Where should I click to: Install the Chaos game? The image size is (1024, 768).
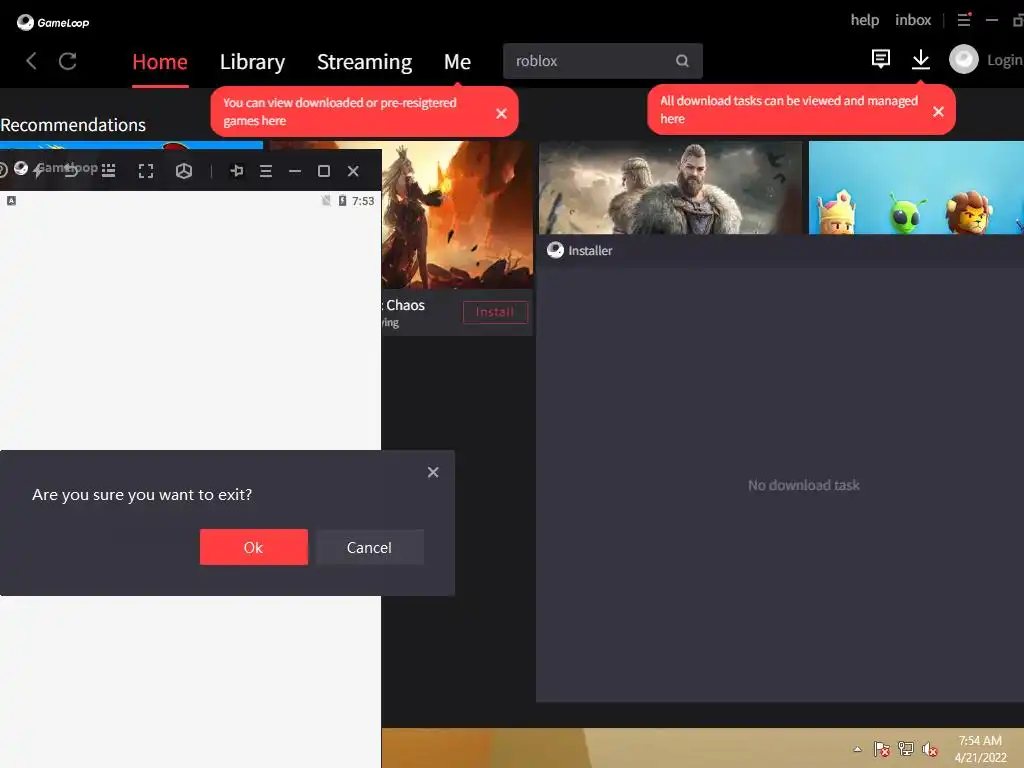[495, 312]
